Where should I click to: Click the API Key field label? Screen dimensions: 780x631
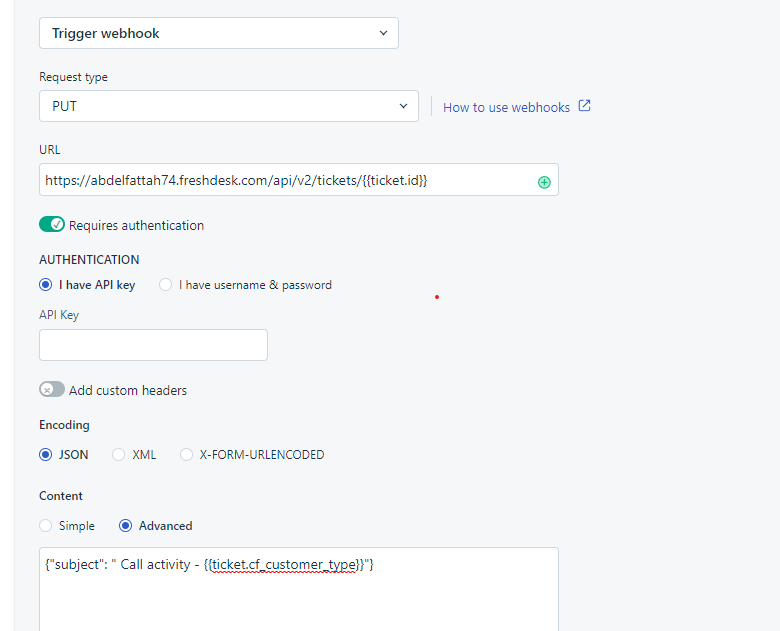click(x=59, y=315)
